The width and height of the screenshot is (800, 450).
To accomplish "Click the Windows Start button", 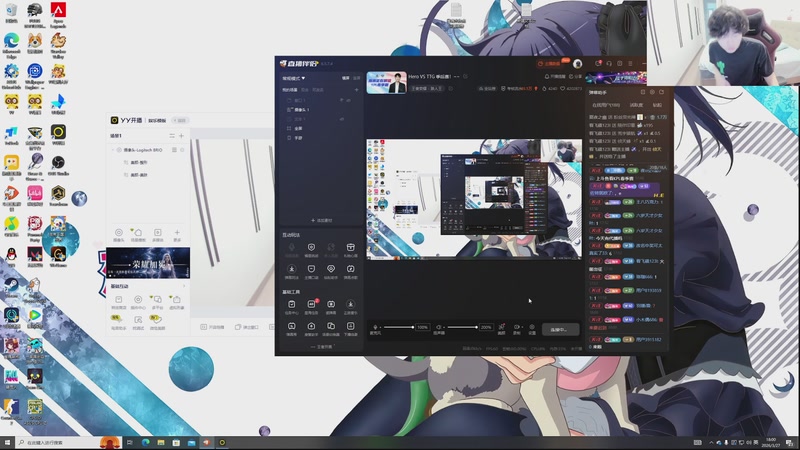I will pos(7,442).
